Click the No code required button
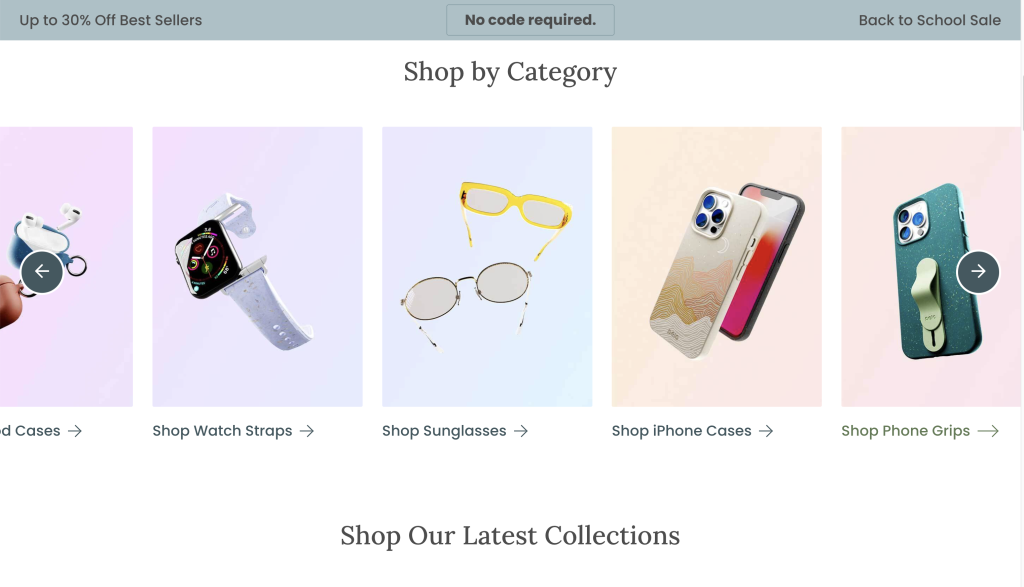1024x587 pixels. click(530, 20)
